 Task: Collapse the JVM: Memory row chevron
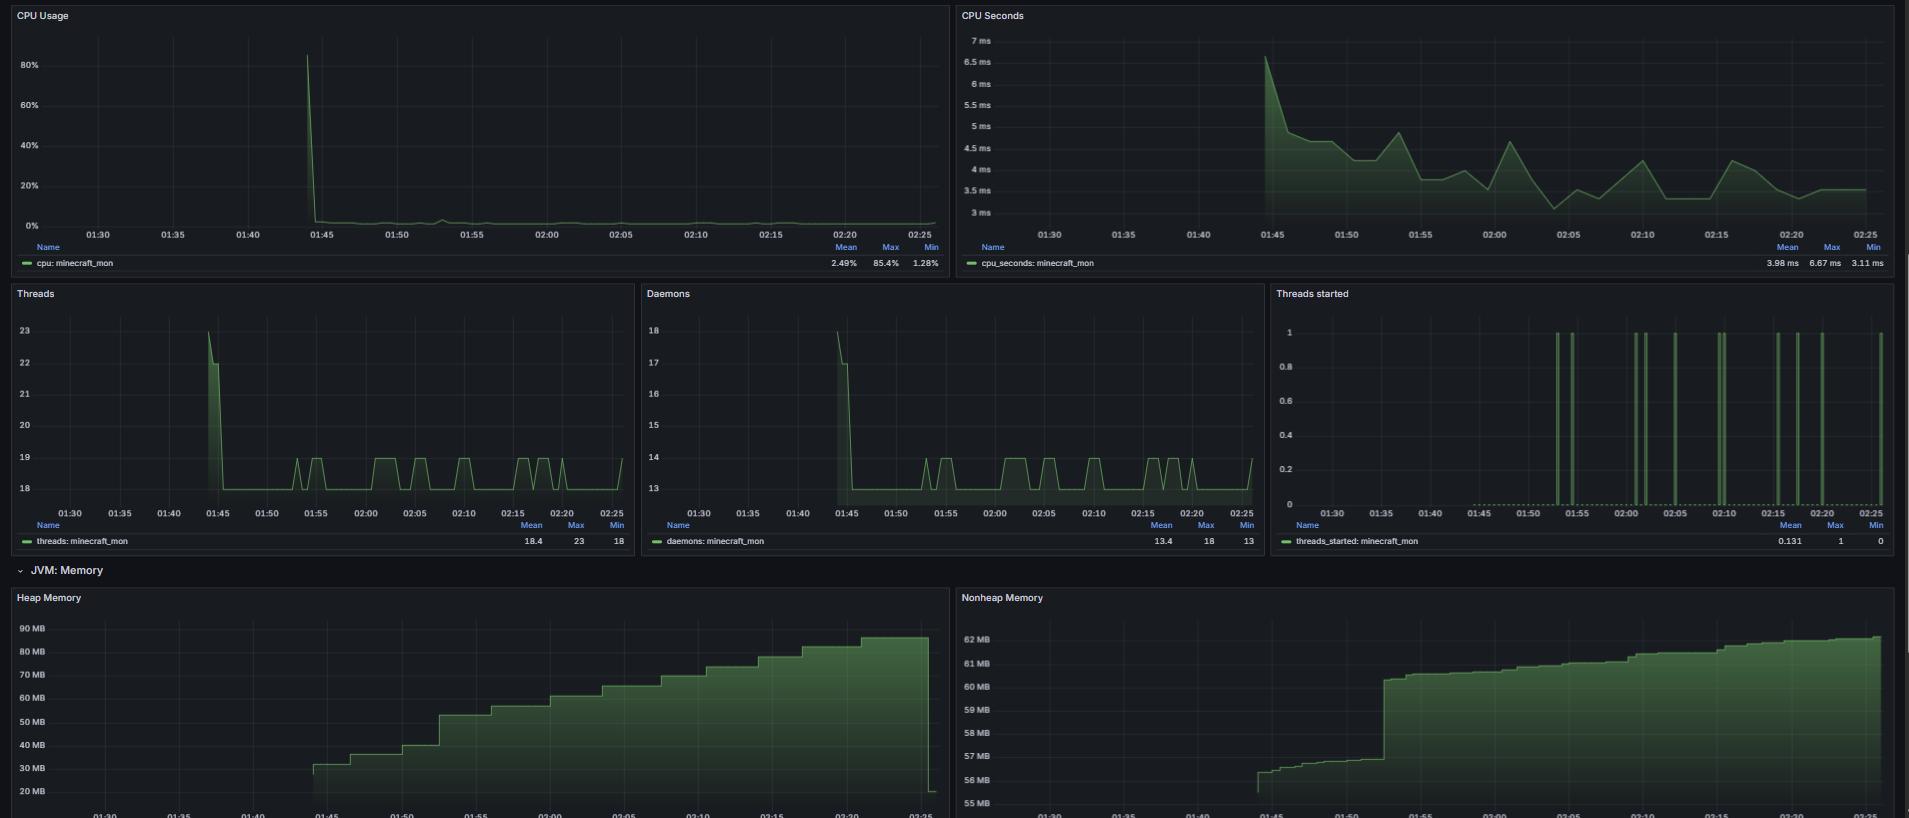point(20,571)
